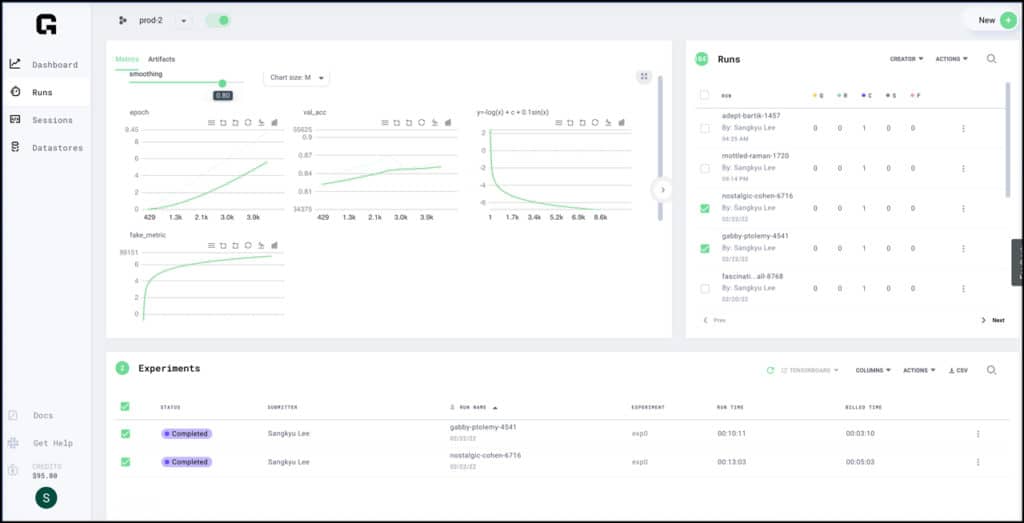
Task: Open kebab menu for nostalgic-cohen-6716 experiment
Action: pyautogui.click(x=978, y=462)
